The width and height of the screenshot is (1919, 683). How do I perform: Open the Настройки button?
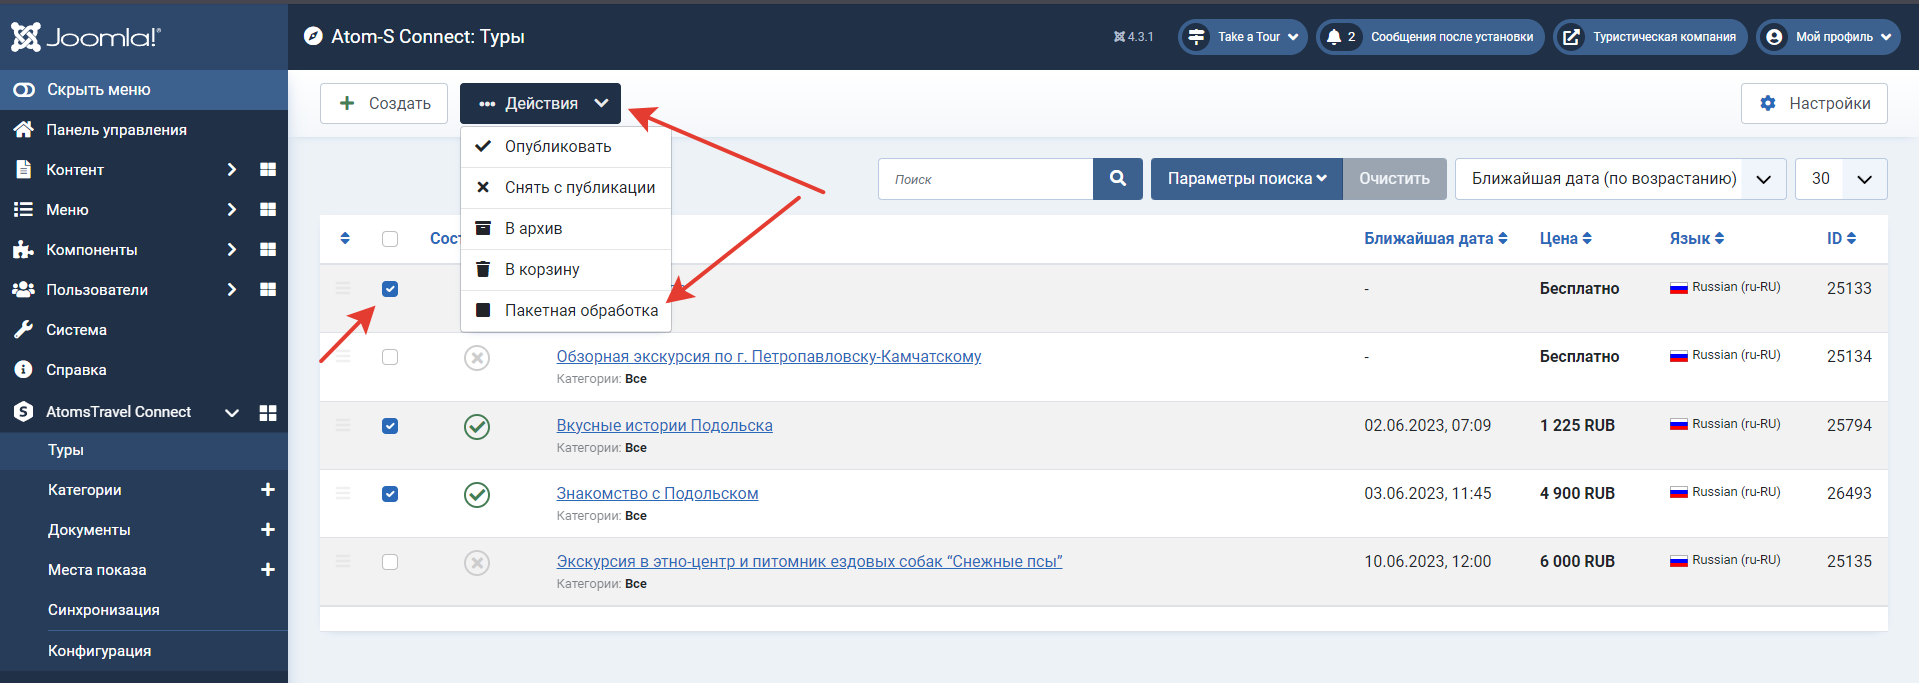pos(1814,103)
